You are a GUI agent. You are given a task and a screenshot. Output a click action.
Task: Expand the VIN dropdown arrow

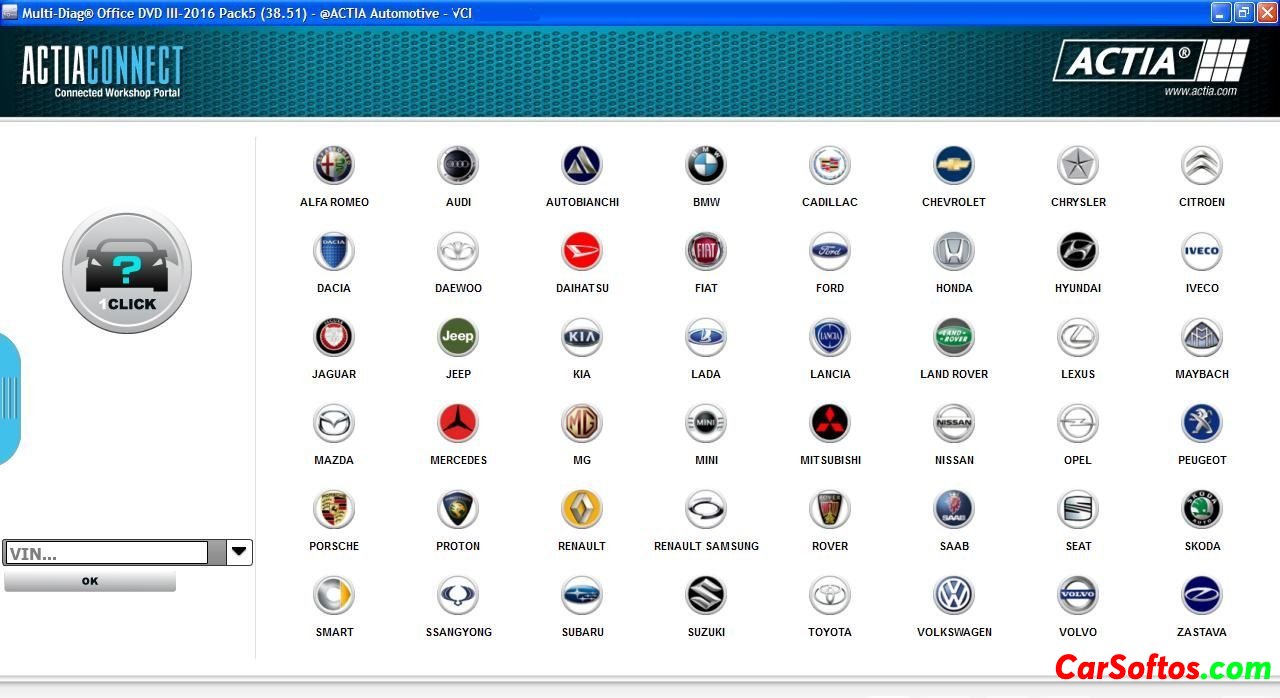click(239, 552)
